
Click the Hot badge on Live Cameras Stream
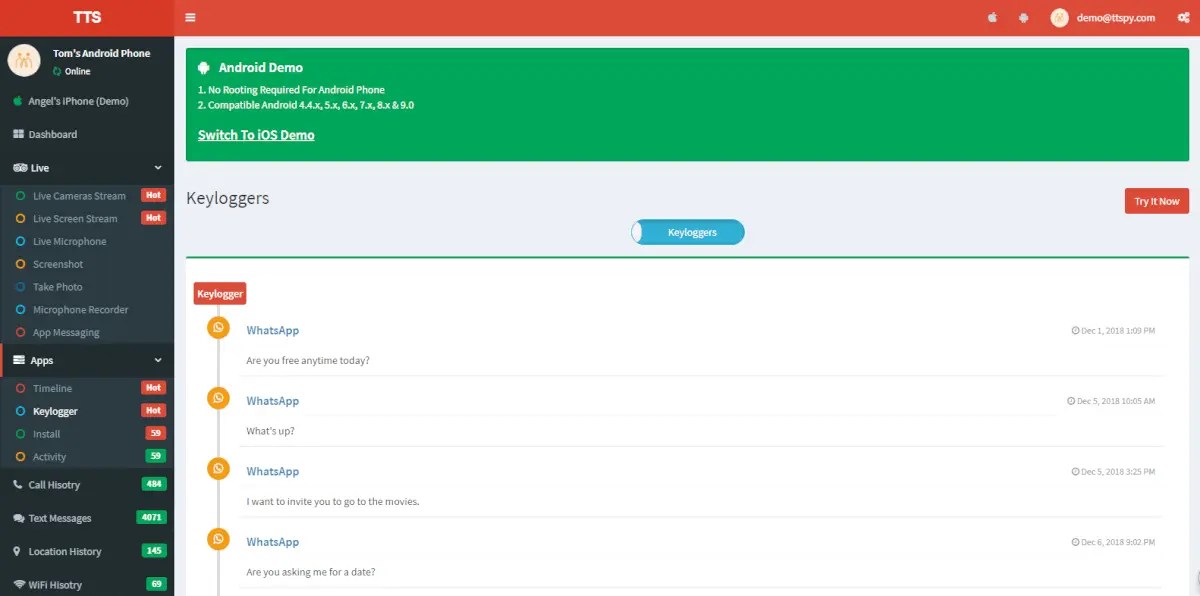coord(153,195)
